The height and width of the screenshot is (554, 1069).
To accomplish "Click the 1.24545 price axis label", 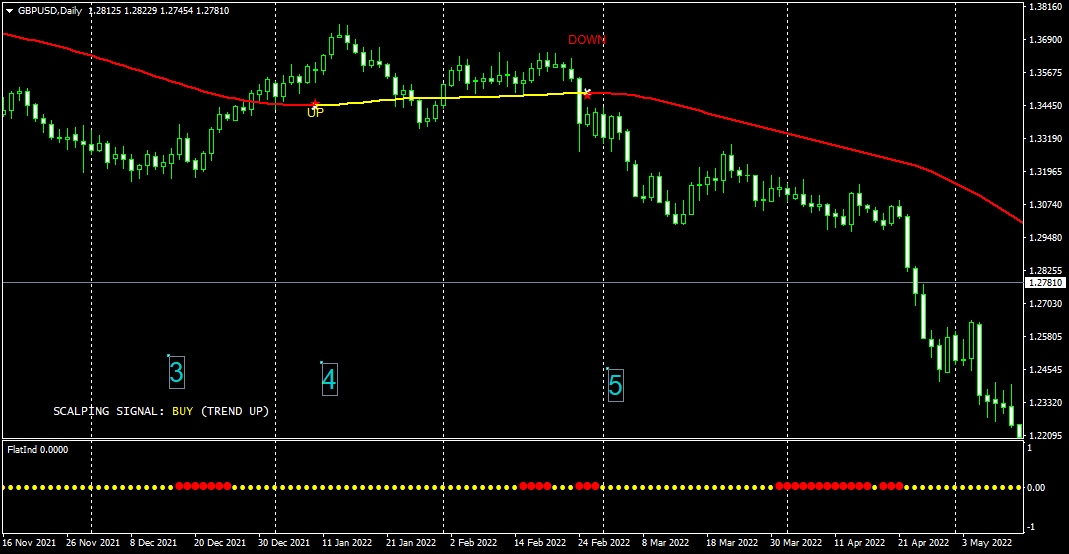I will (1045, 369).
